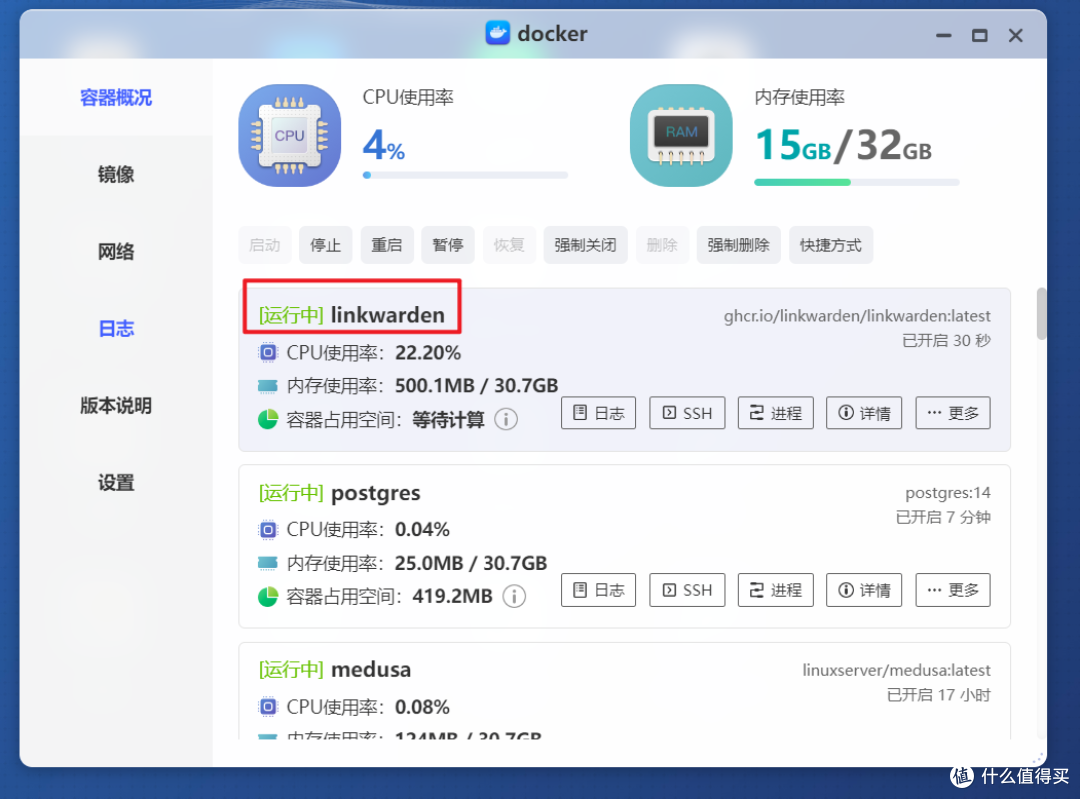
Task: Click linkwarden 内存使用率 memory icon
Action: point(268,386)
